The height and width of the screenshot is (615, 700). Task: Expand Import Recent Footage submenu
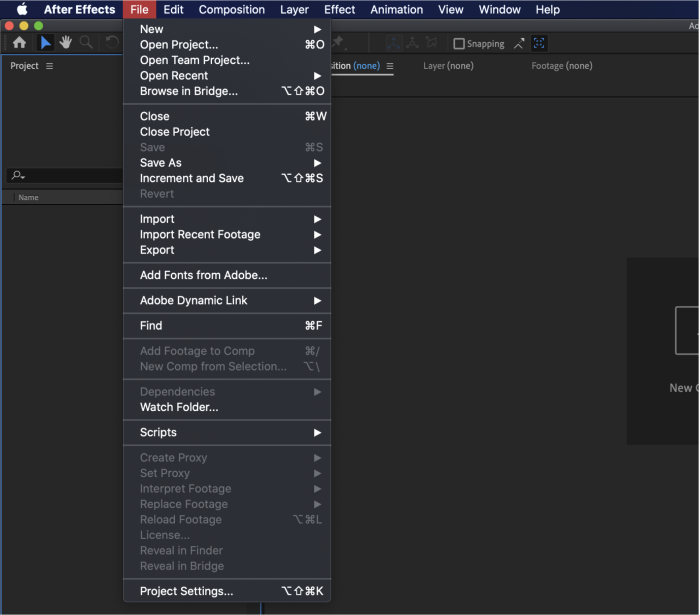point(227,235)
